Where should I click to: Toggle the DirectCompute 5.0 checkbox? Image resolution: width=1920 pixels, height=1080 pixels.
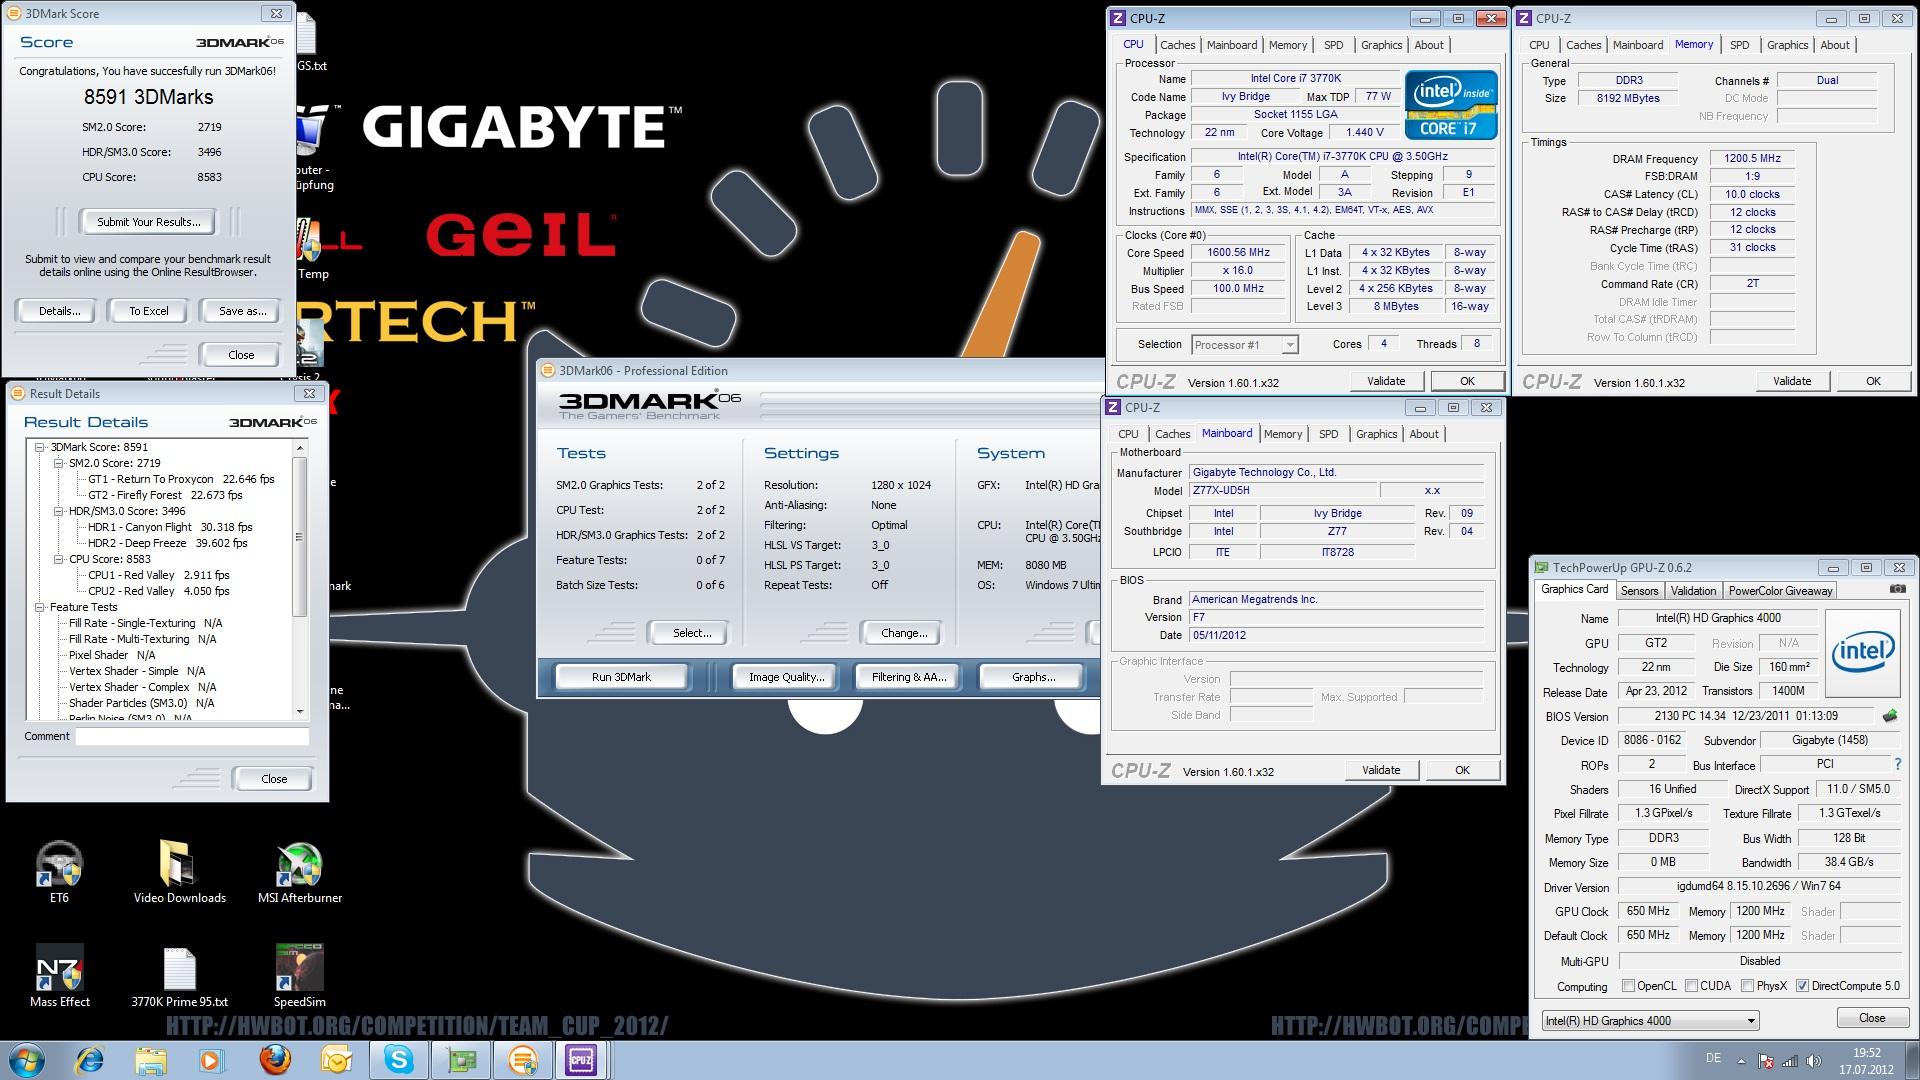coord(1802,986)
